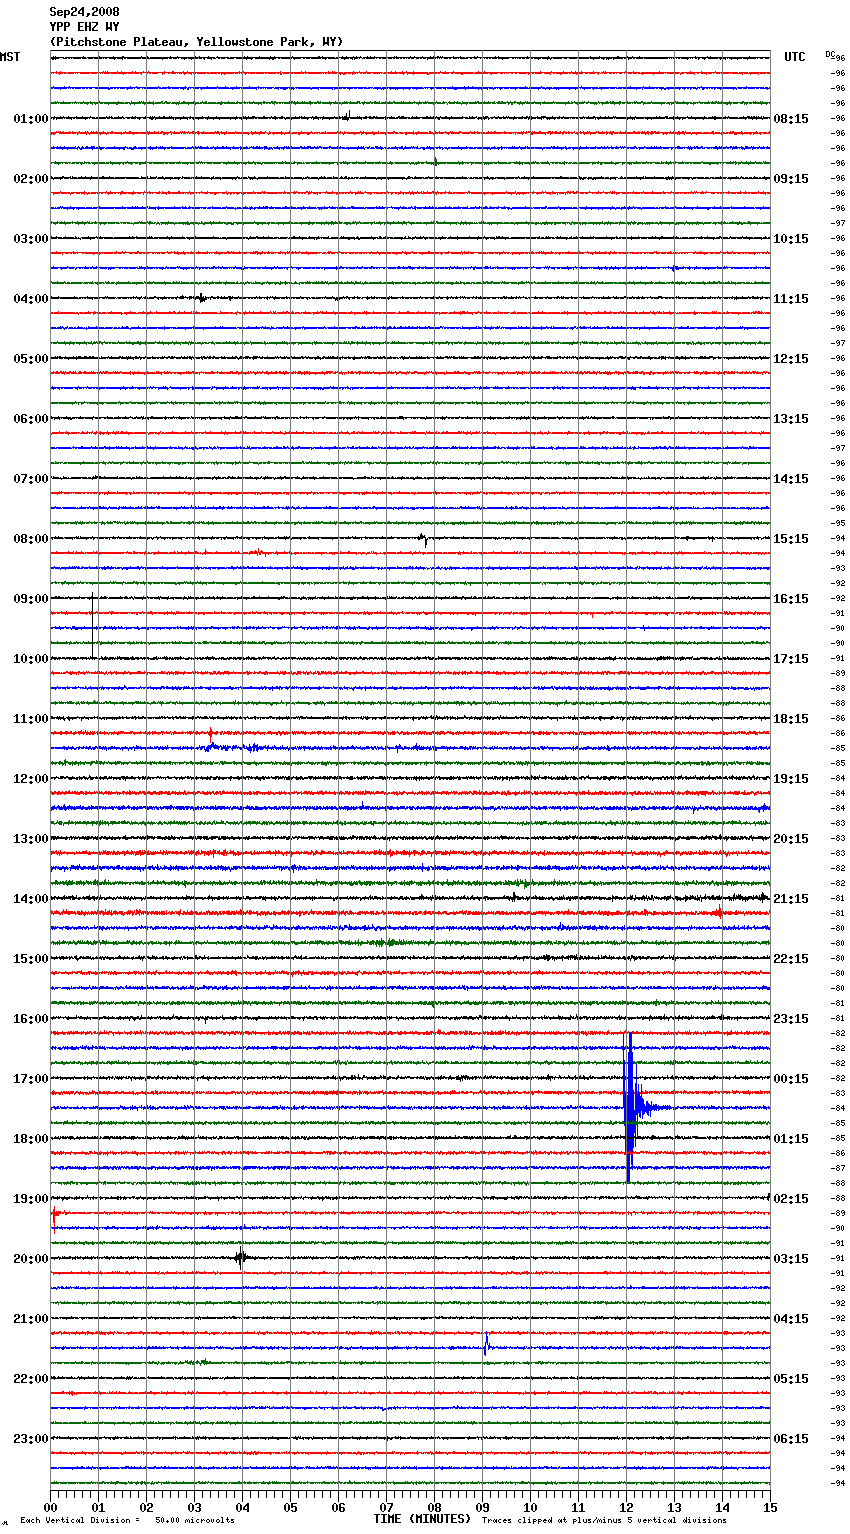850x1534 pixels.
Task: Click the UTC time zone label
Action: [795, 57]
